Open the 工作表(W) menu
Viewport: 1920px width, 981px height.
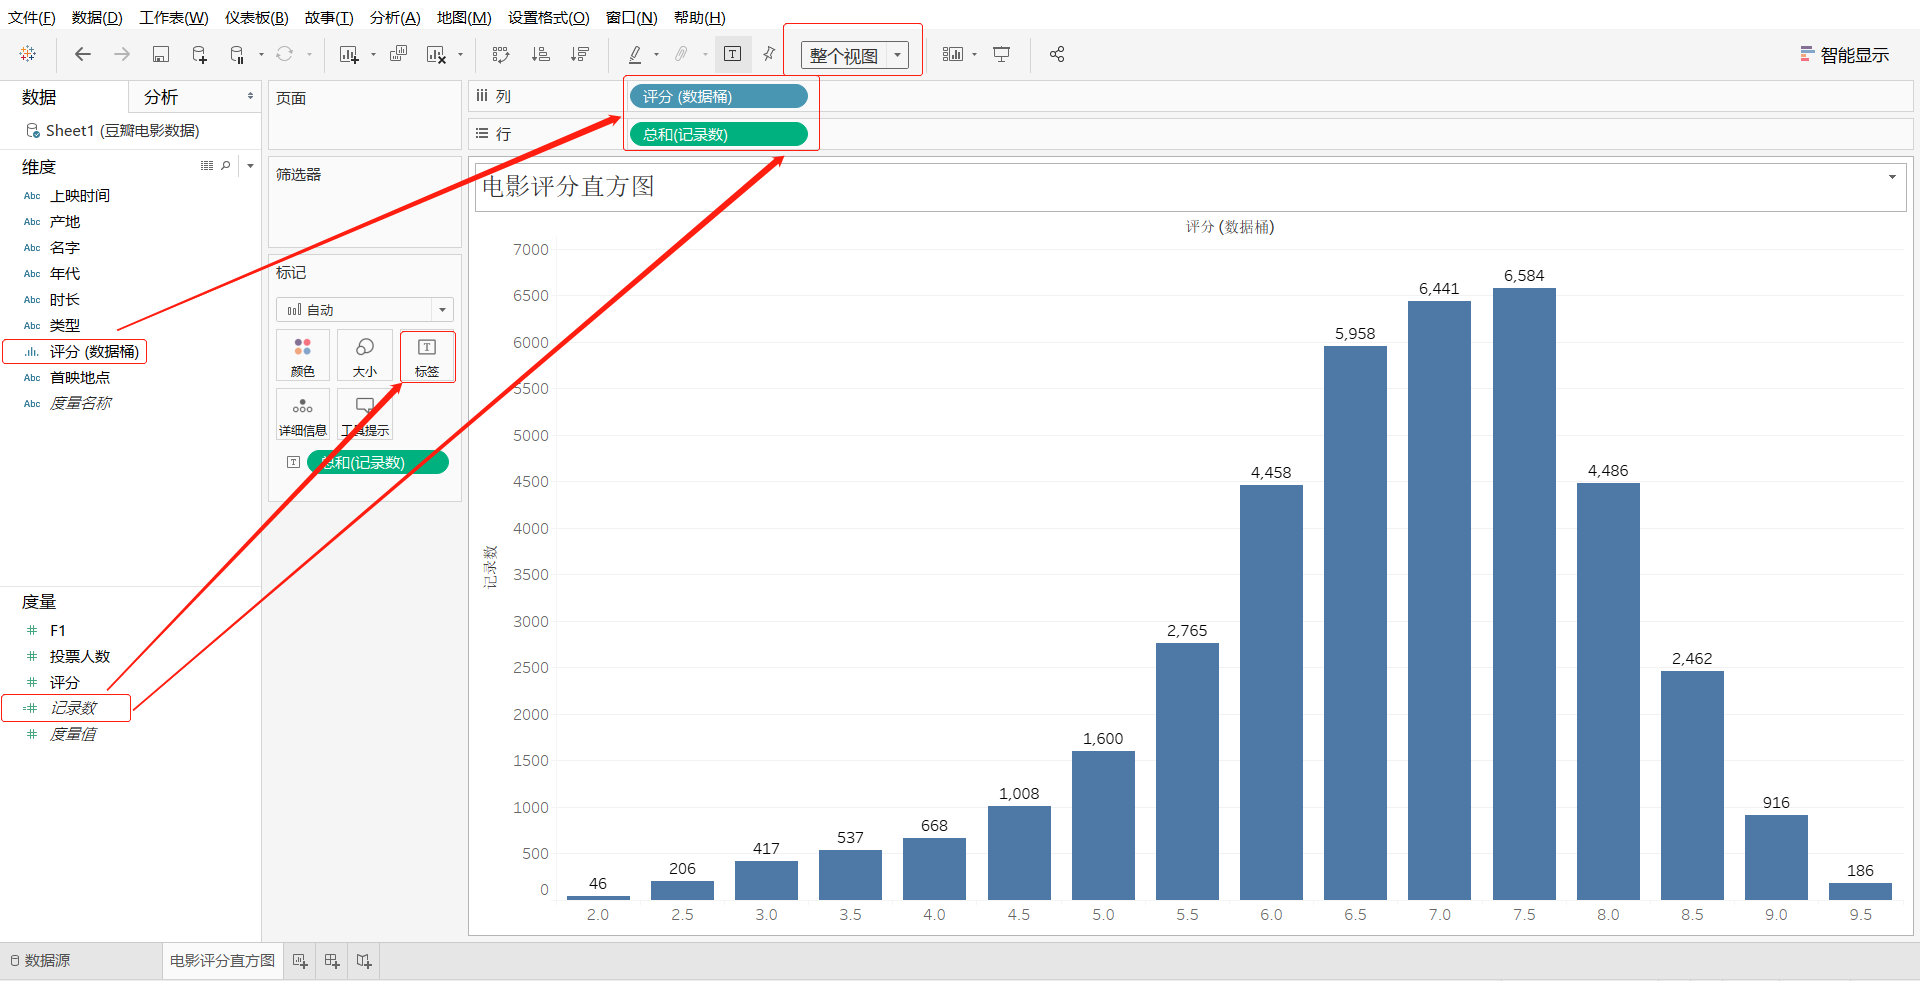174,18
